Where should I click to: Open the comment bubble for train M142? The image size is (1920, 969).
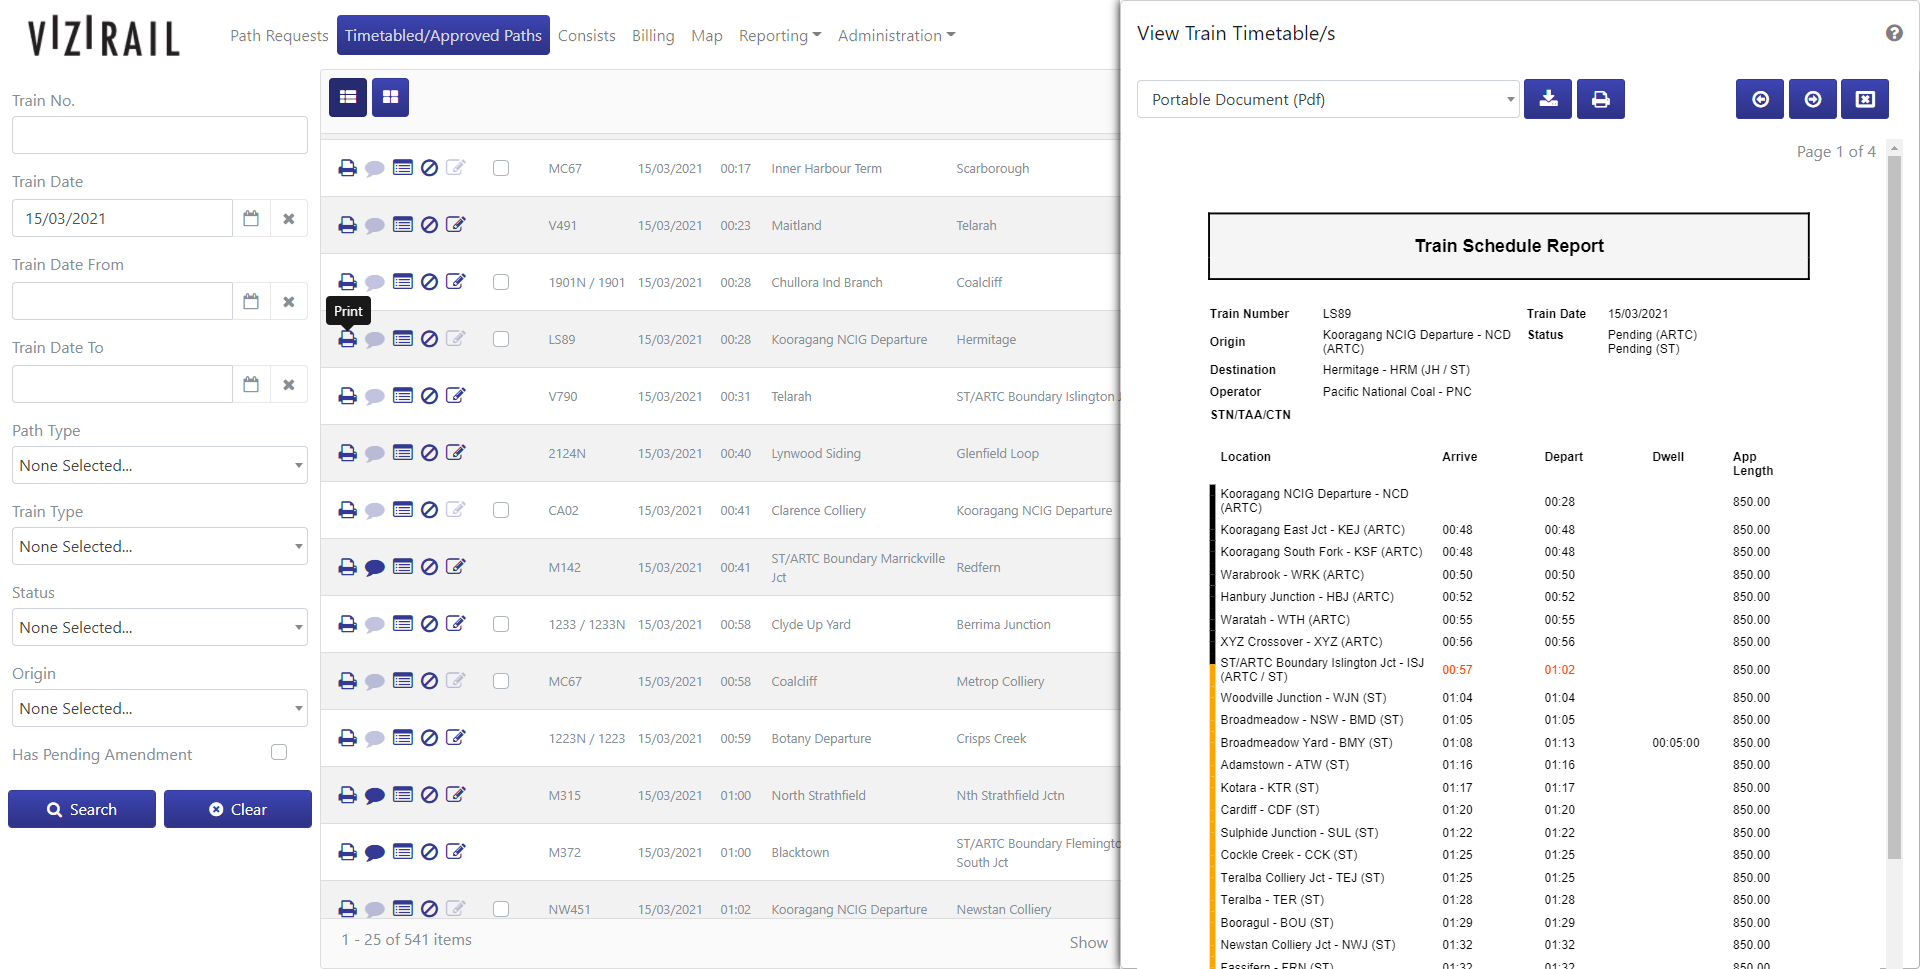pyautogui.click(x=375, y=568)
